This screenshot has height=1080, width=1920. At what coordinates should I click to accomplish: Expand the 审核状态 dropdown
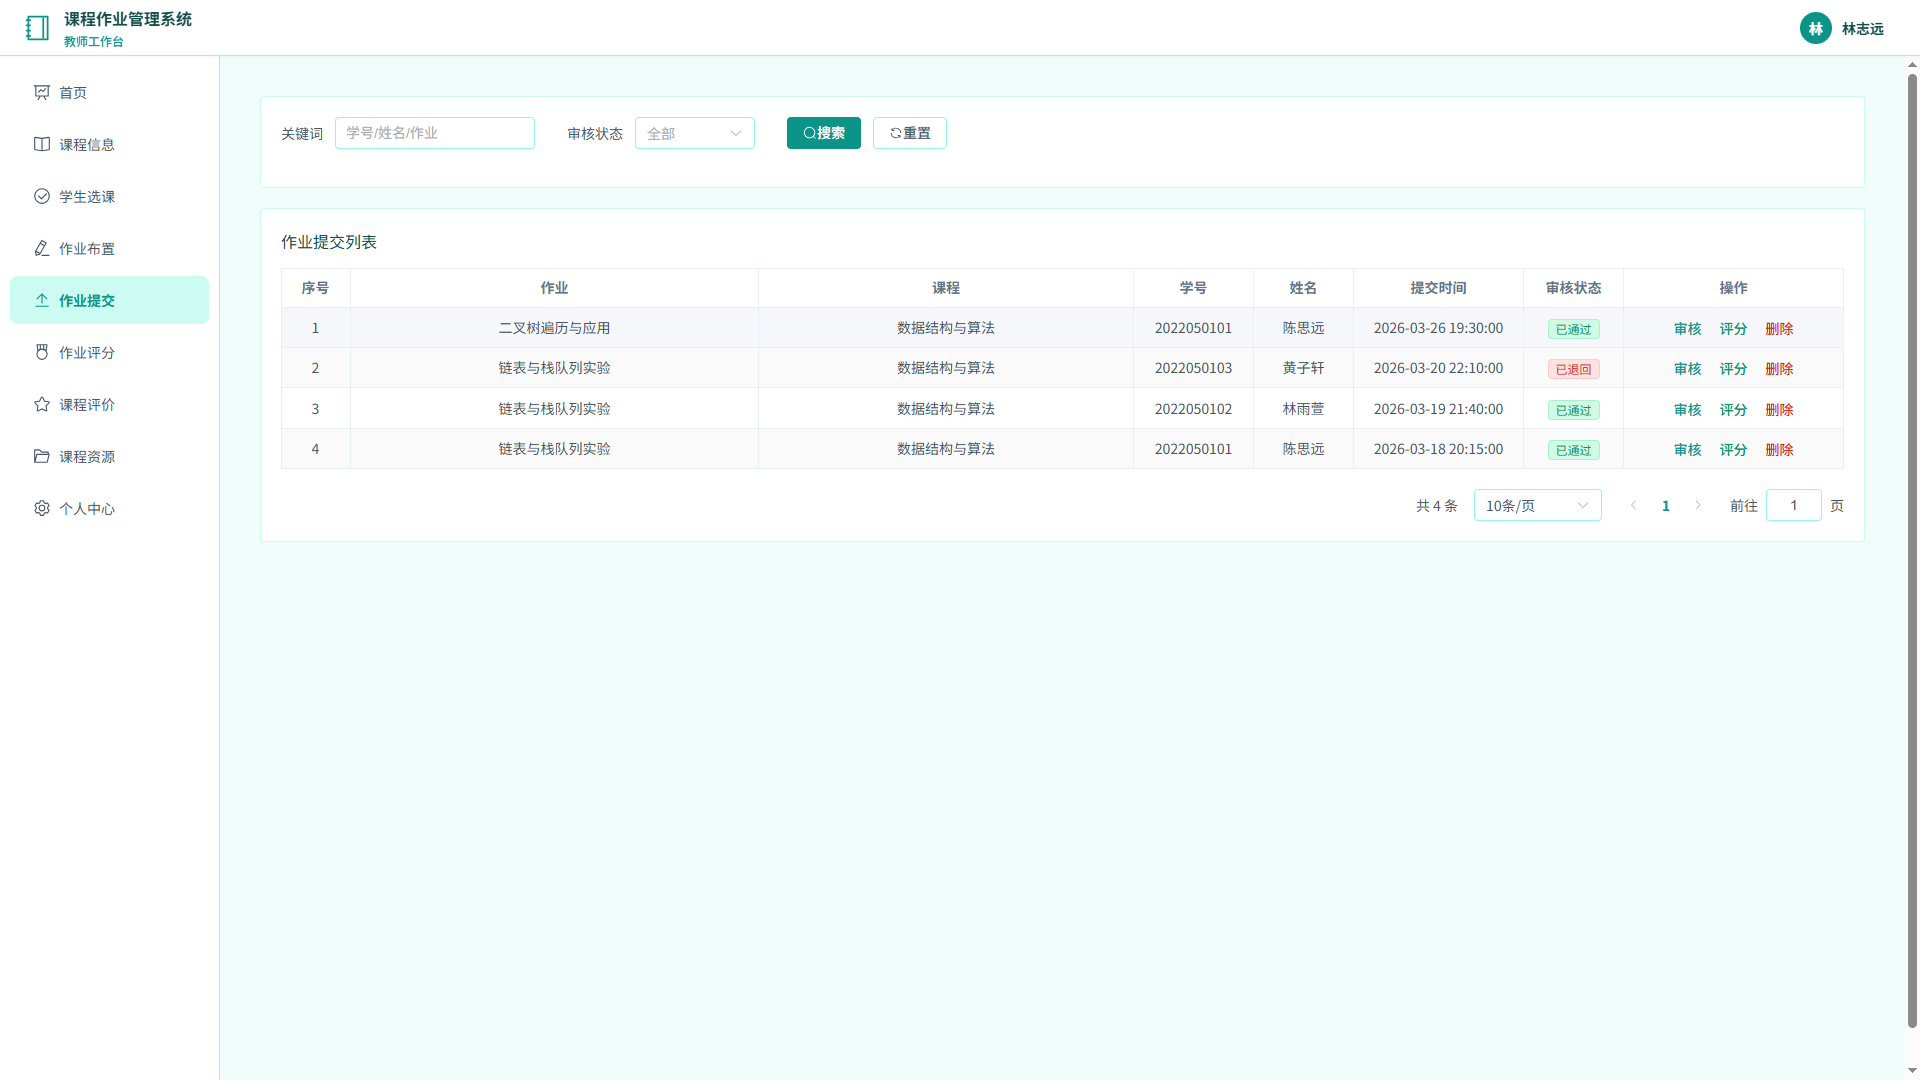[x=695, y=133]
